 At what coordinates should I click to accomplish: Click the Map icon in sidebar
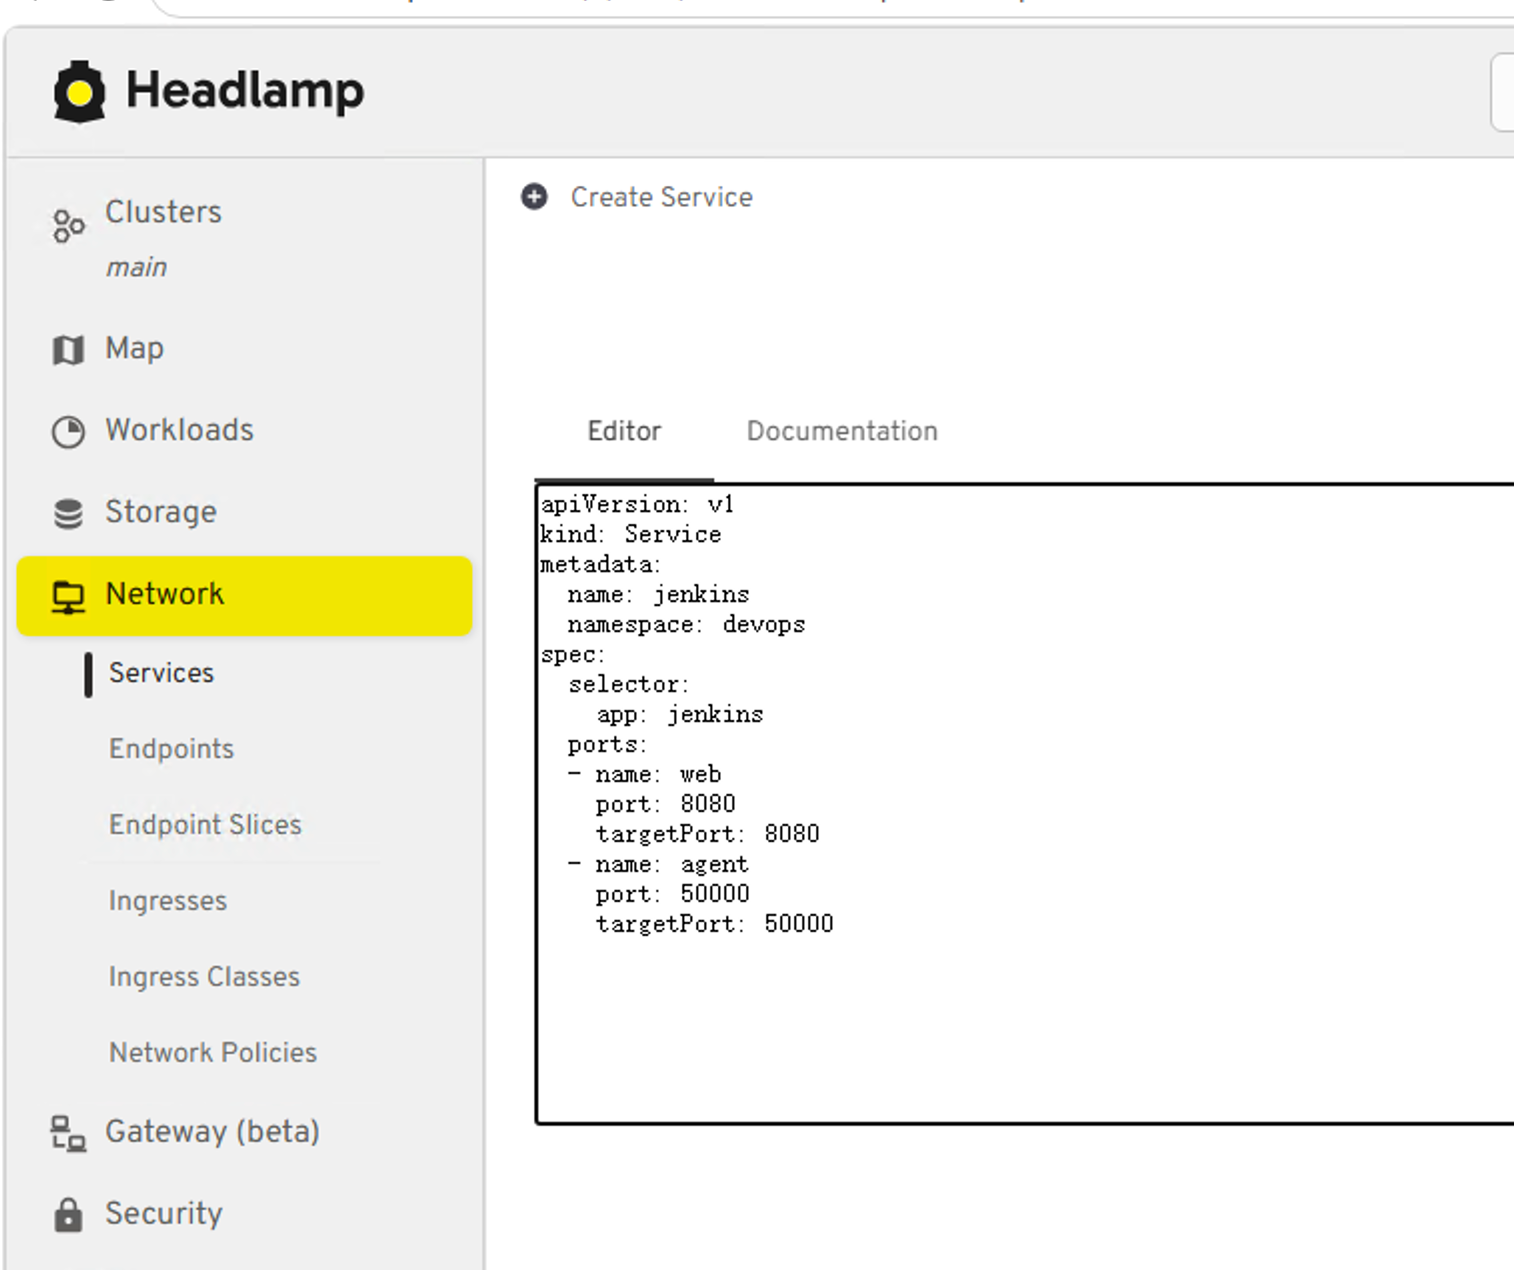point(68,350)
